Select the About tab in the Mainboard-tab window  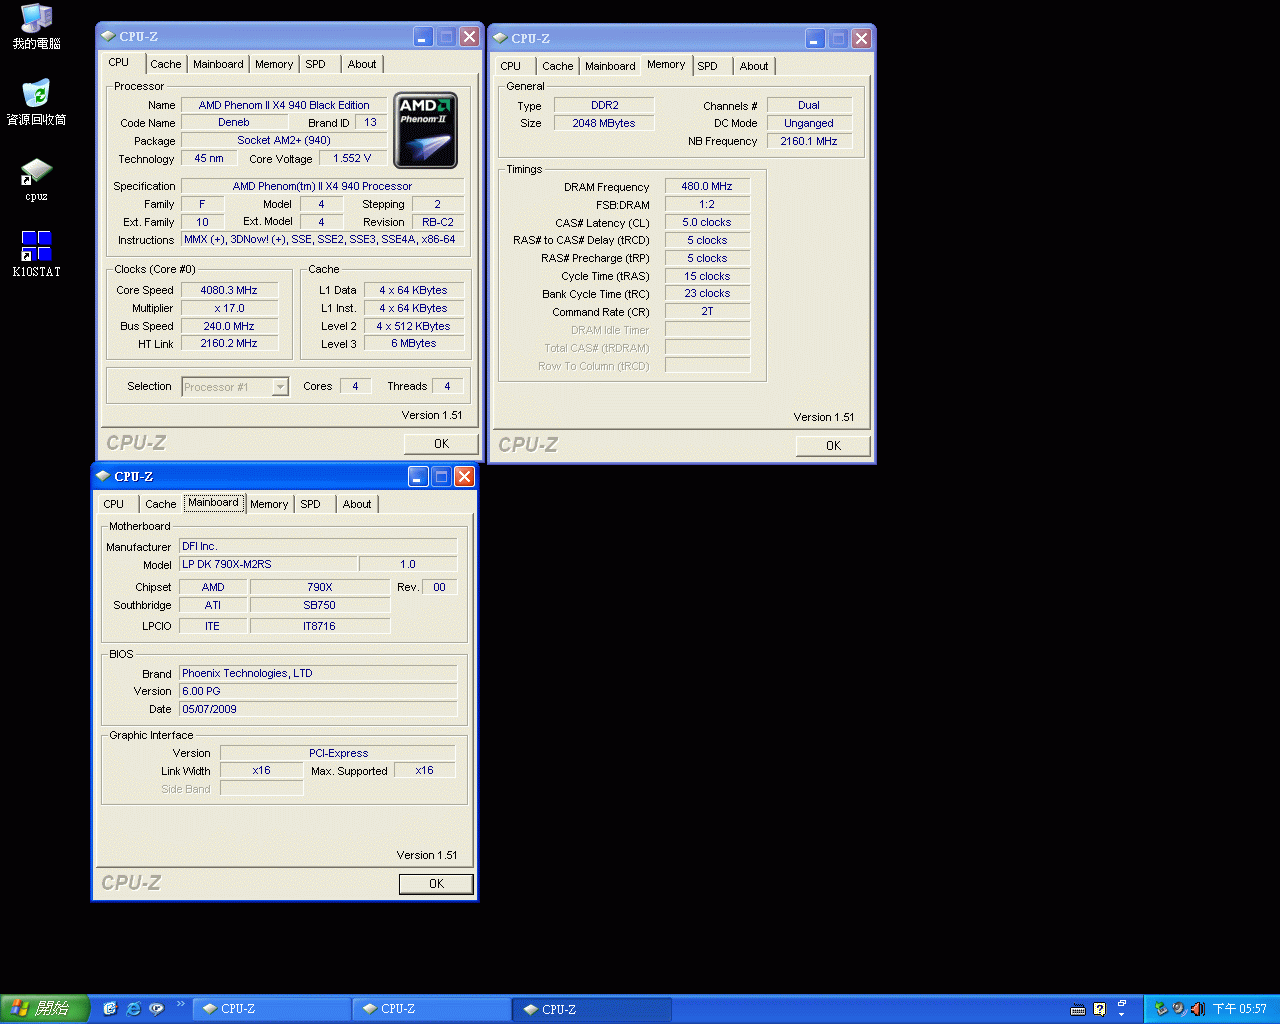[357, 504]
